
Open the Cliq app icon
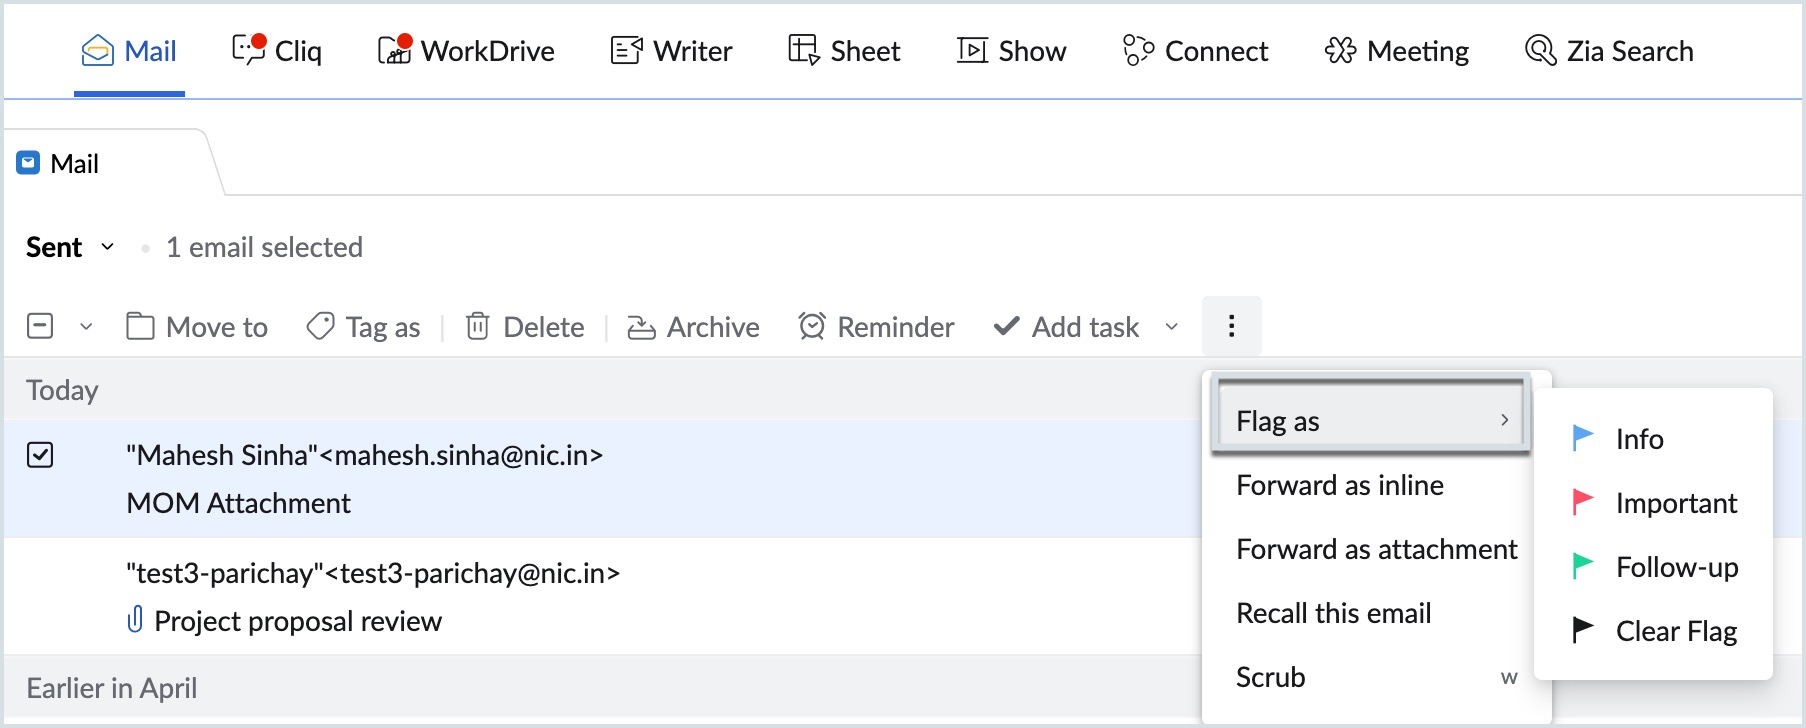click(x=249, y=50)
